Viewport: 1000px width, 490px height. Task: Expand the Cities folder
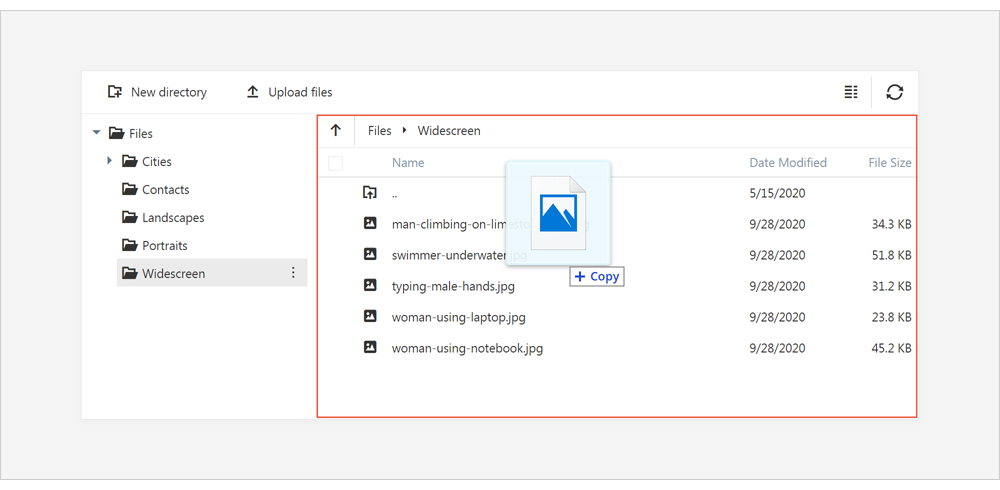(x=110, y=161)
